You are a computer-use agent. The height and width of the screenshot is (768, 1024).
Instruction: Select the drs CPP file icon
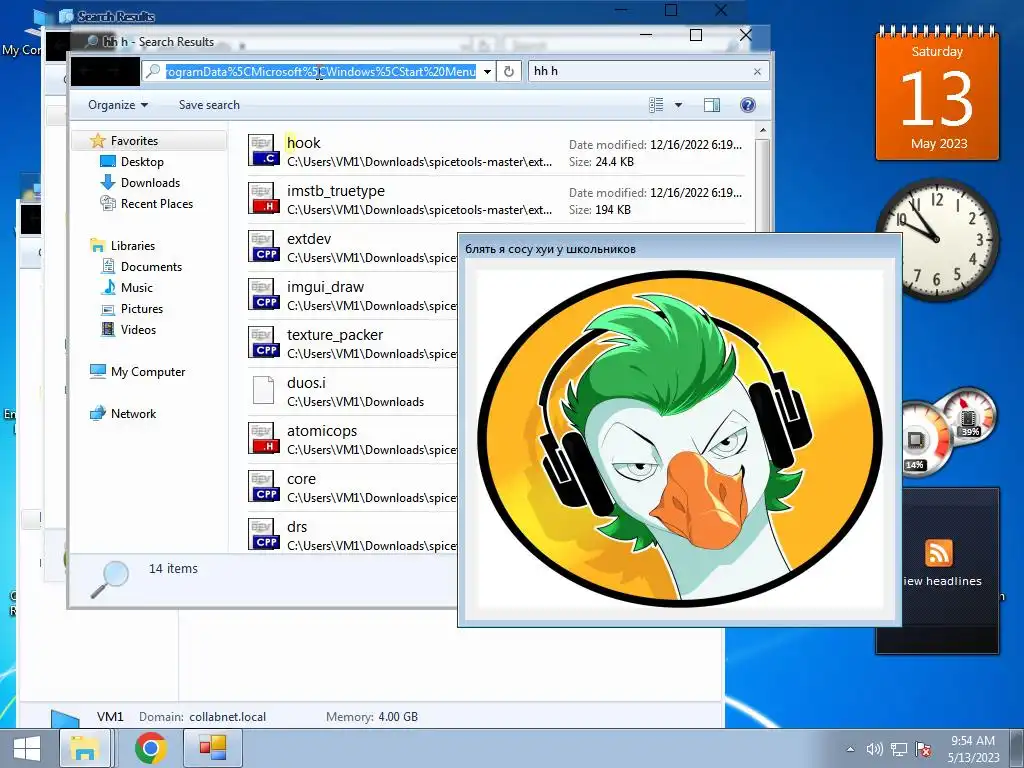pos(264,534)
